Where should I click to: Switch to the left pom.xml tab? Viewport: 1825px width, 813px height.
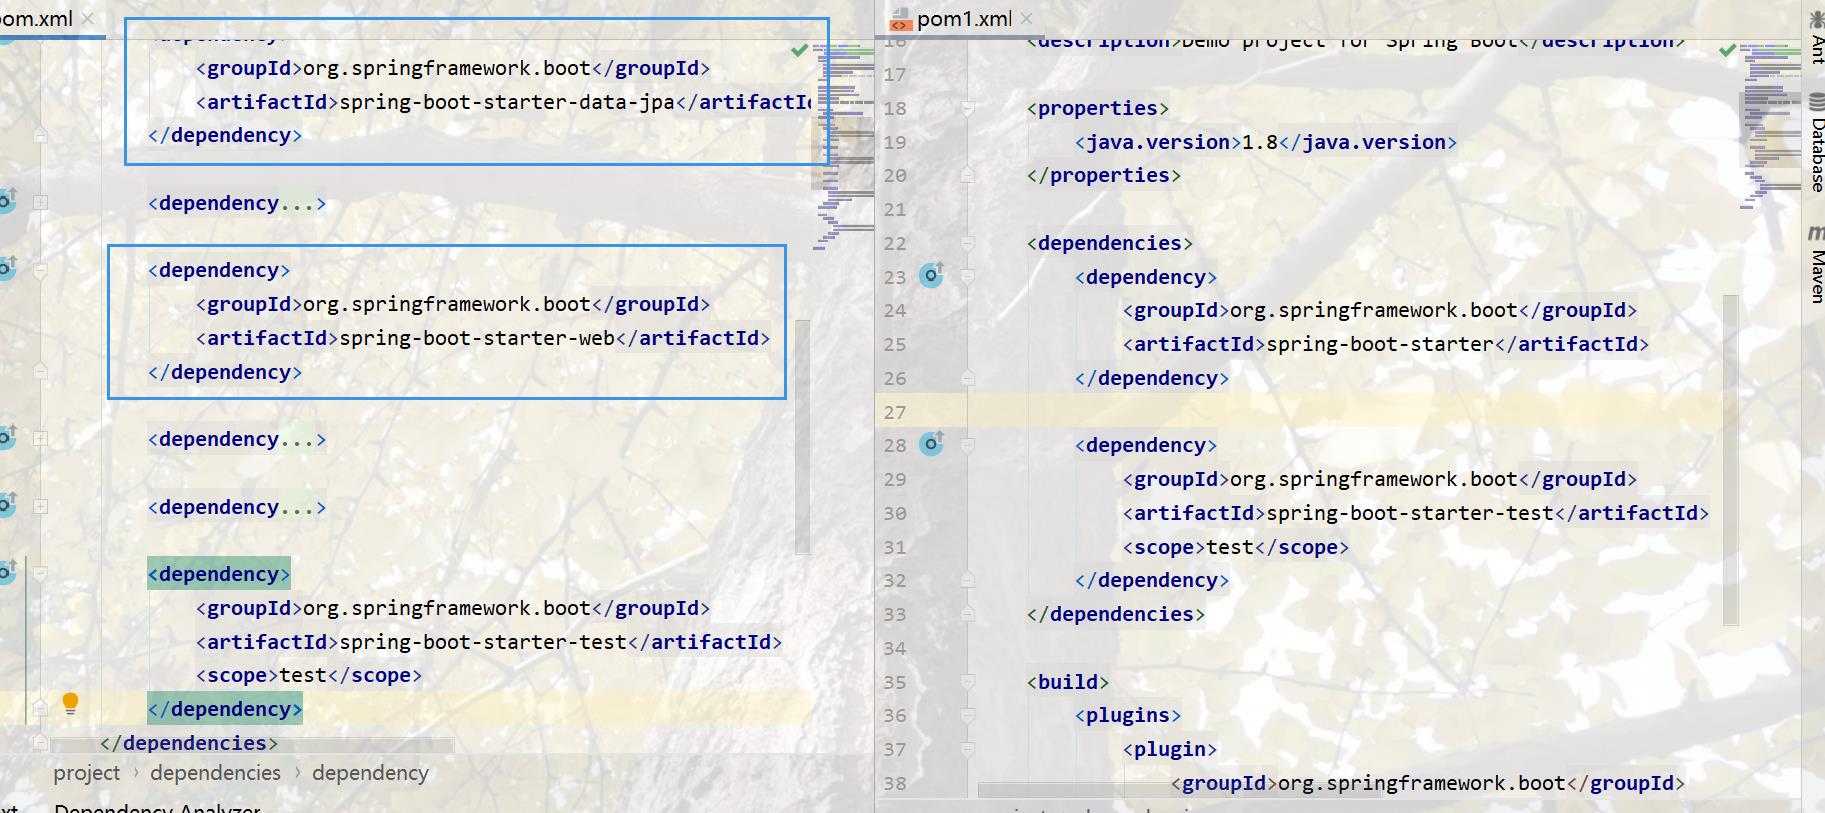tap(37, 19)
